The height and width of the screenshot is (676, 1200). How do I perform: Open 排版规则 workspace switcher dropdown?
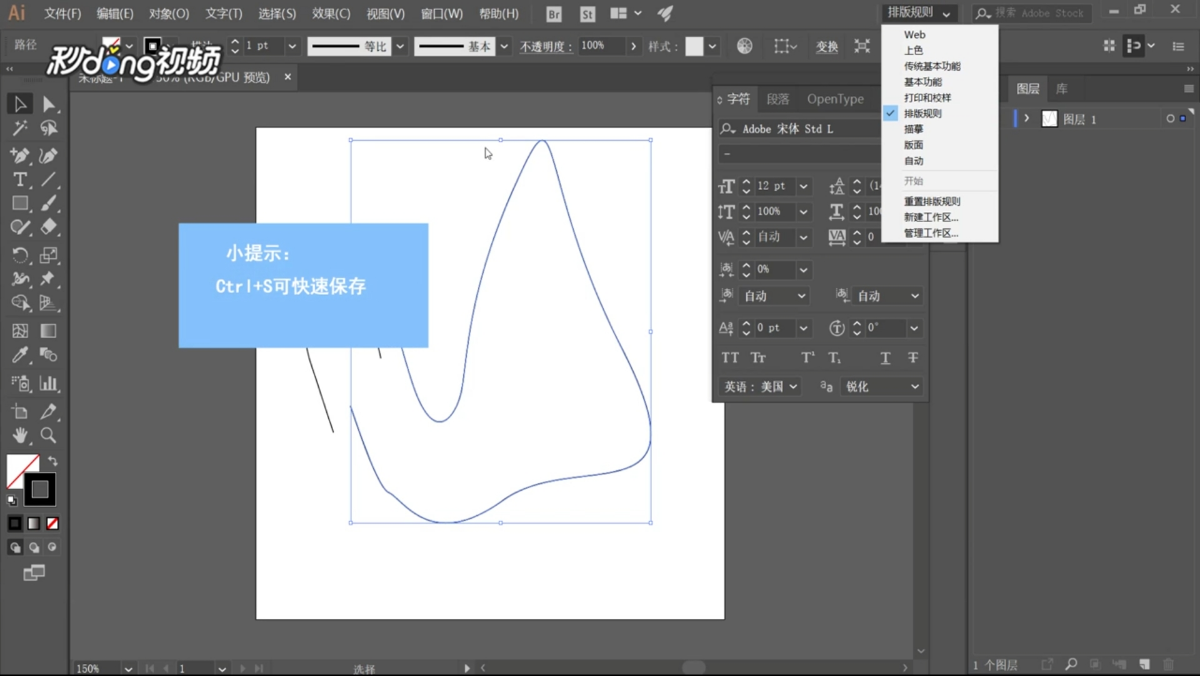[x=920, y=13]
